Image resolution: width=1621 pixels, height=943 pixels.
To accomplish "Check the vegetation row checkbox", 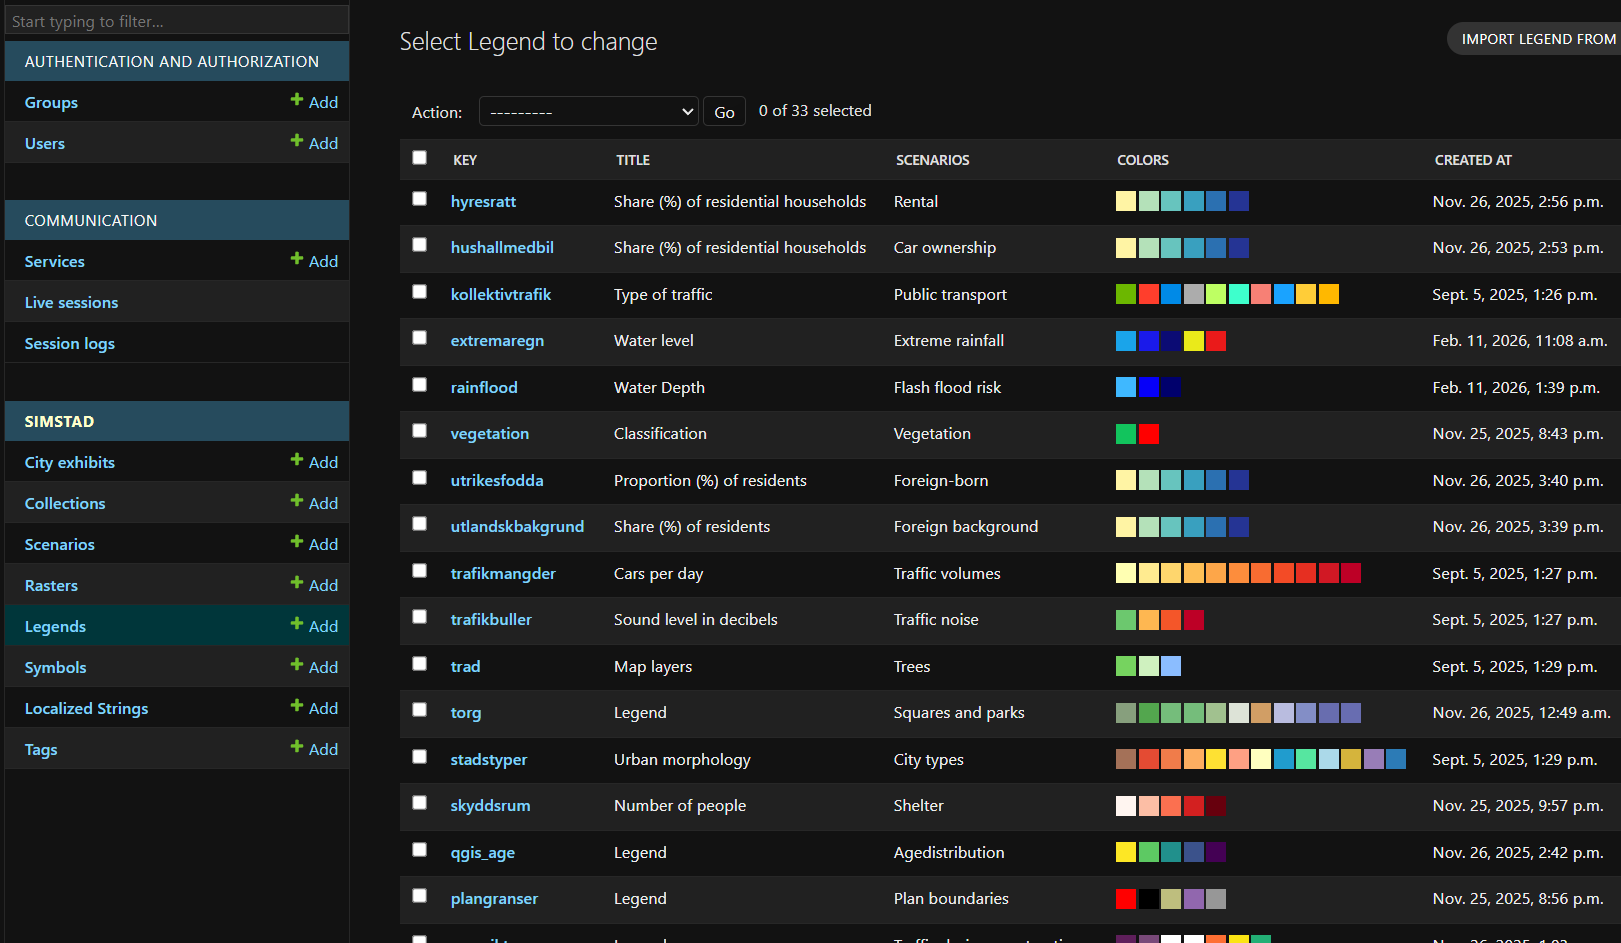I will pos(419,430).
